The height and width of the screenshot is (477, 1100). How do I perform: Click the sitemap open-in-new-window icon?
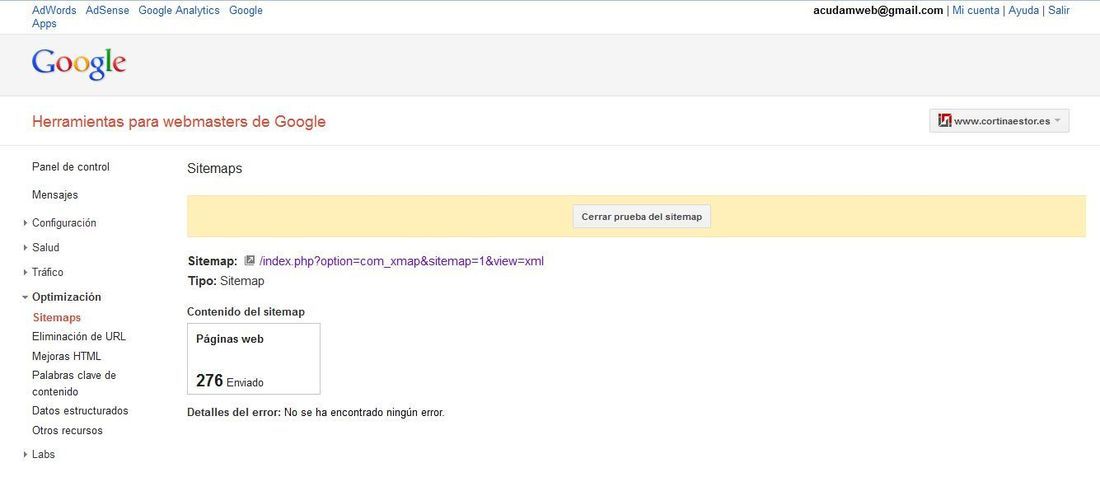[249, 260]
